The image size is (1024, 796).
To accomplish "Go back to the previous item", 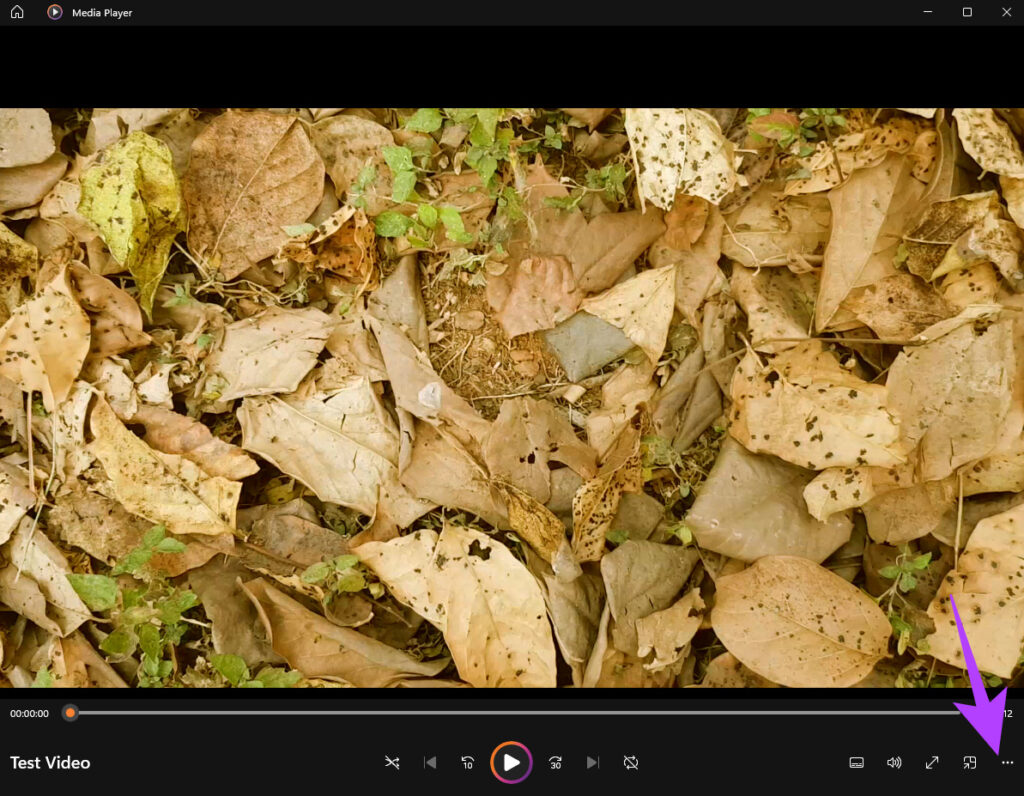I will [430, 762].
